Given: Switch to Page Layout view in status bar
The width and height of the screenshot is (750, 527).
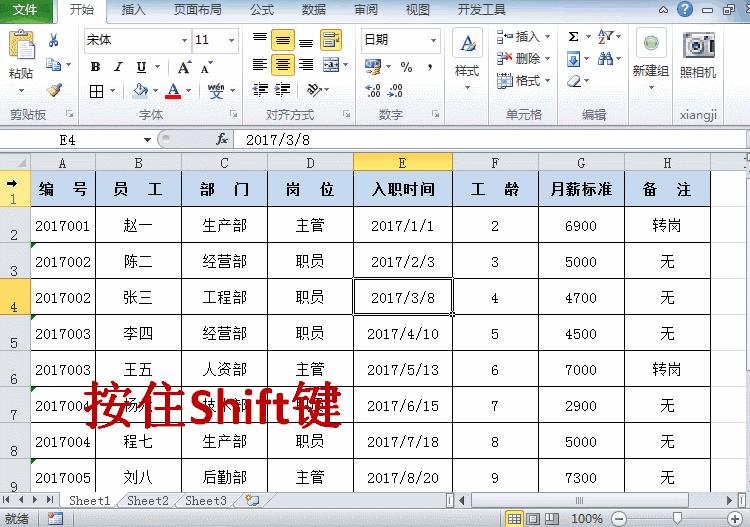Looking at the screenshot, I should pos(533,518).
